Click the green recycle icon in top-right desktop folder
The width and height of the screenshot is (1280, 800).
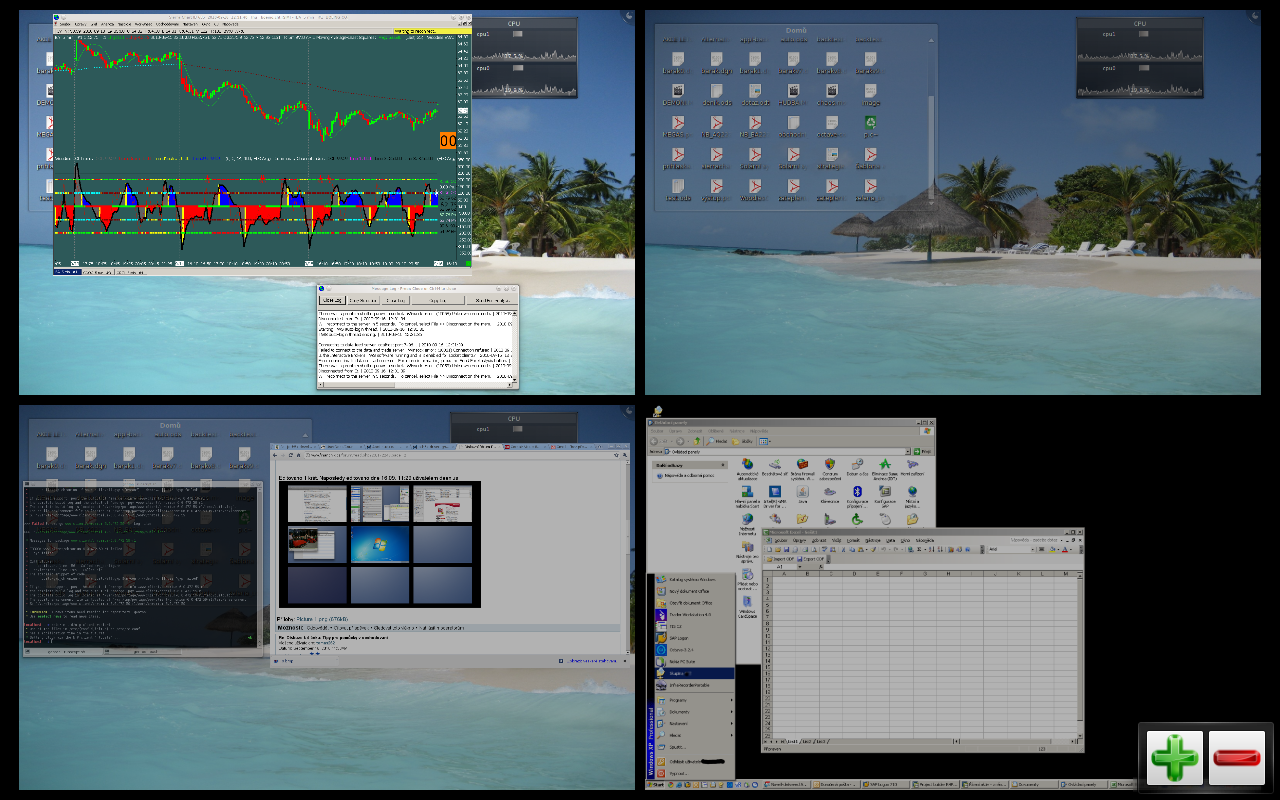tap(870, 124)
